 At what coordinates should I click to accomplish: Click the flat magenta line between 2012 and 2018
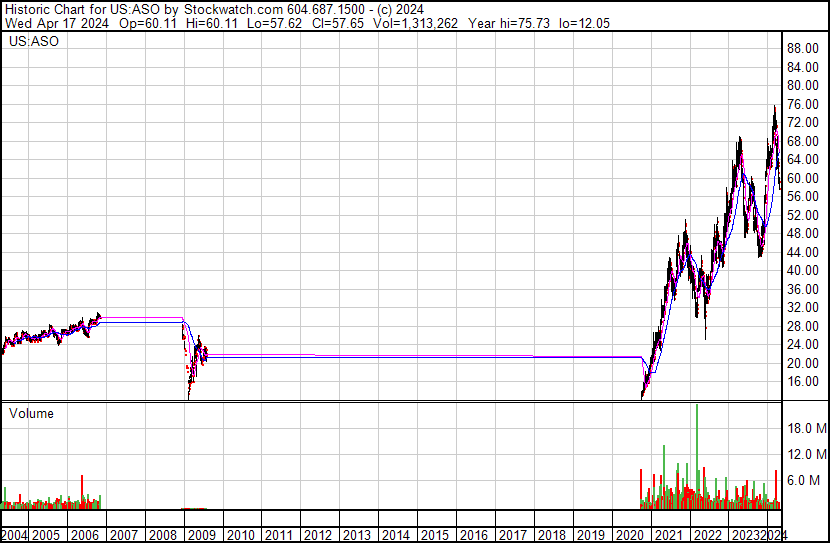(430, 355)
